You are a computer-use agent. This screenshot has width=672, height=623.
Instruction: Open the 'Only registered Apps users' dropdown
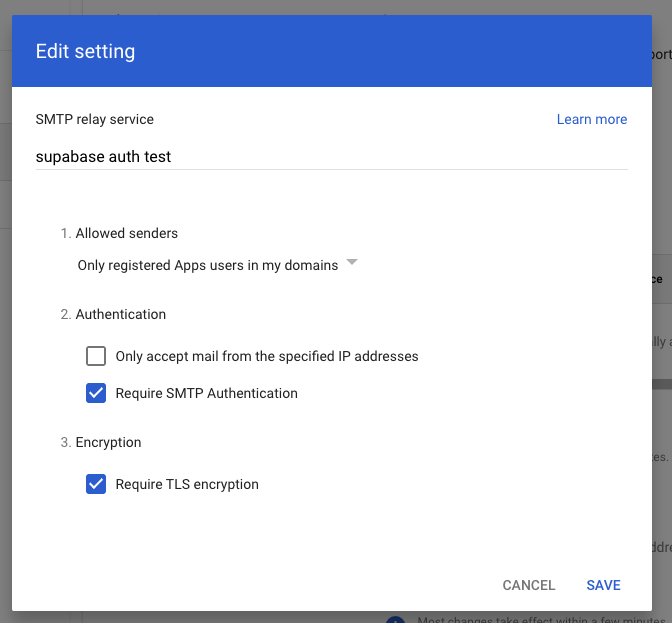pos(207,265)
